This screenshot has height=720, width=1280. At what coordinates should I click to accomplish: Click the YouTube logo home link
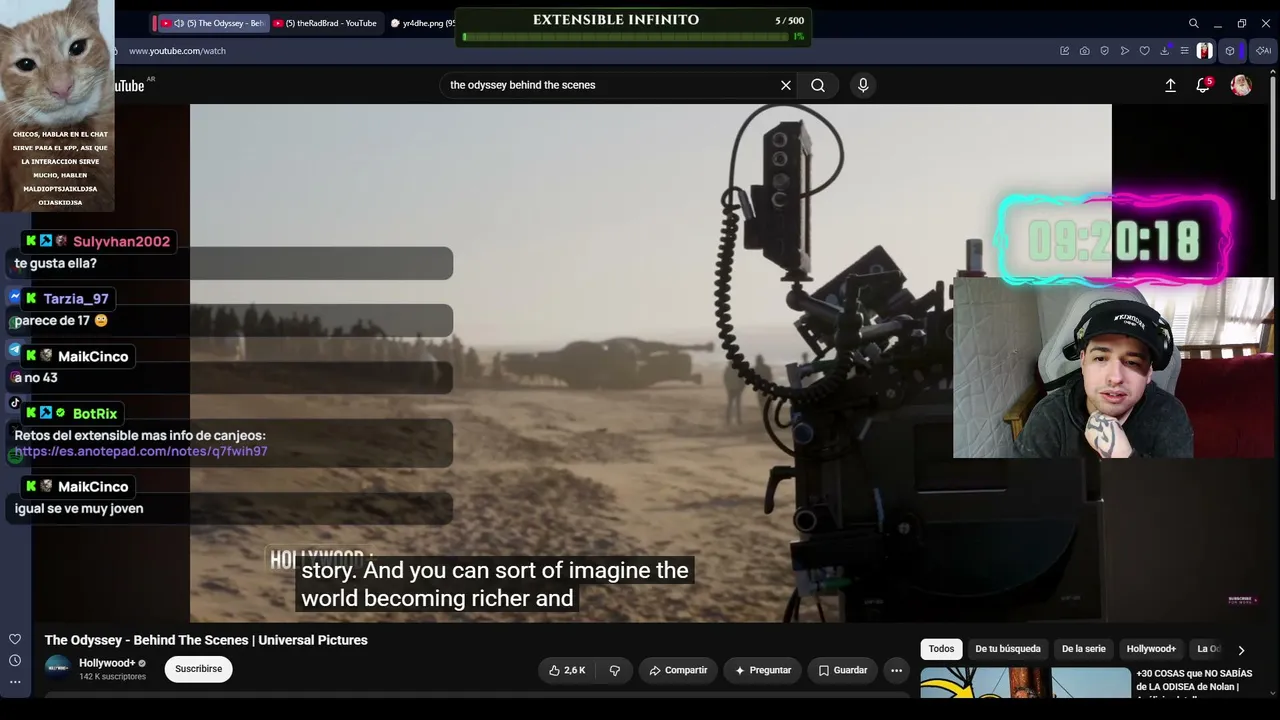tap(130, 86)
